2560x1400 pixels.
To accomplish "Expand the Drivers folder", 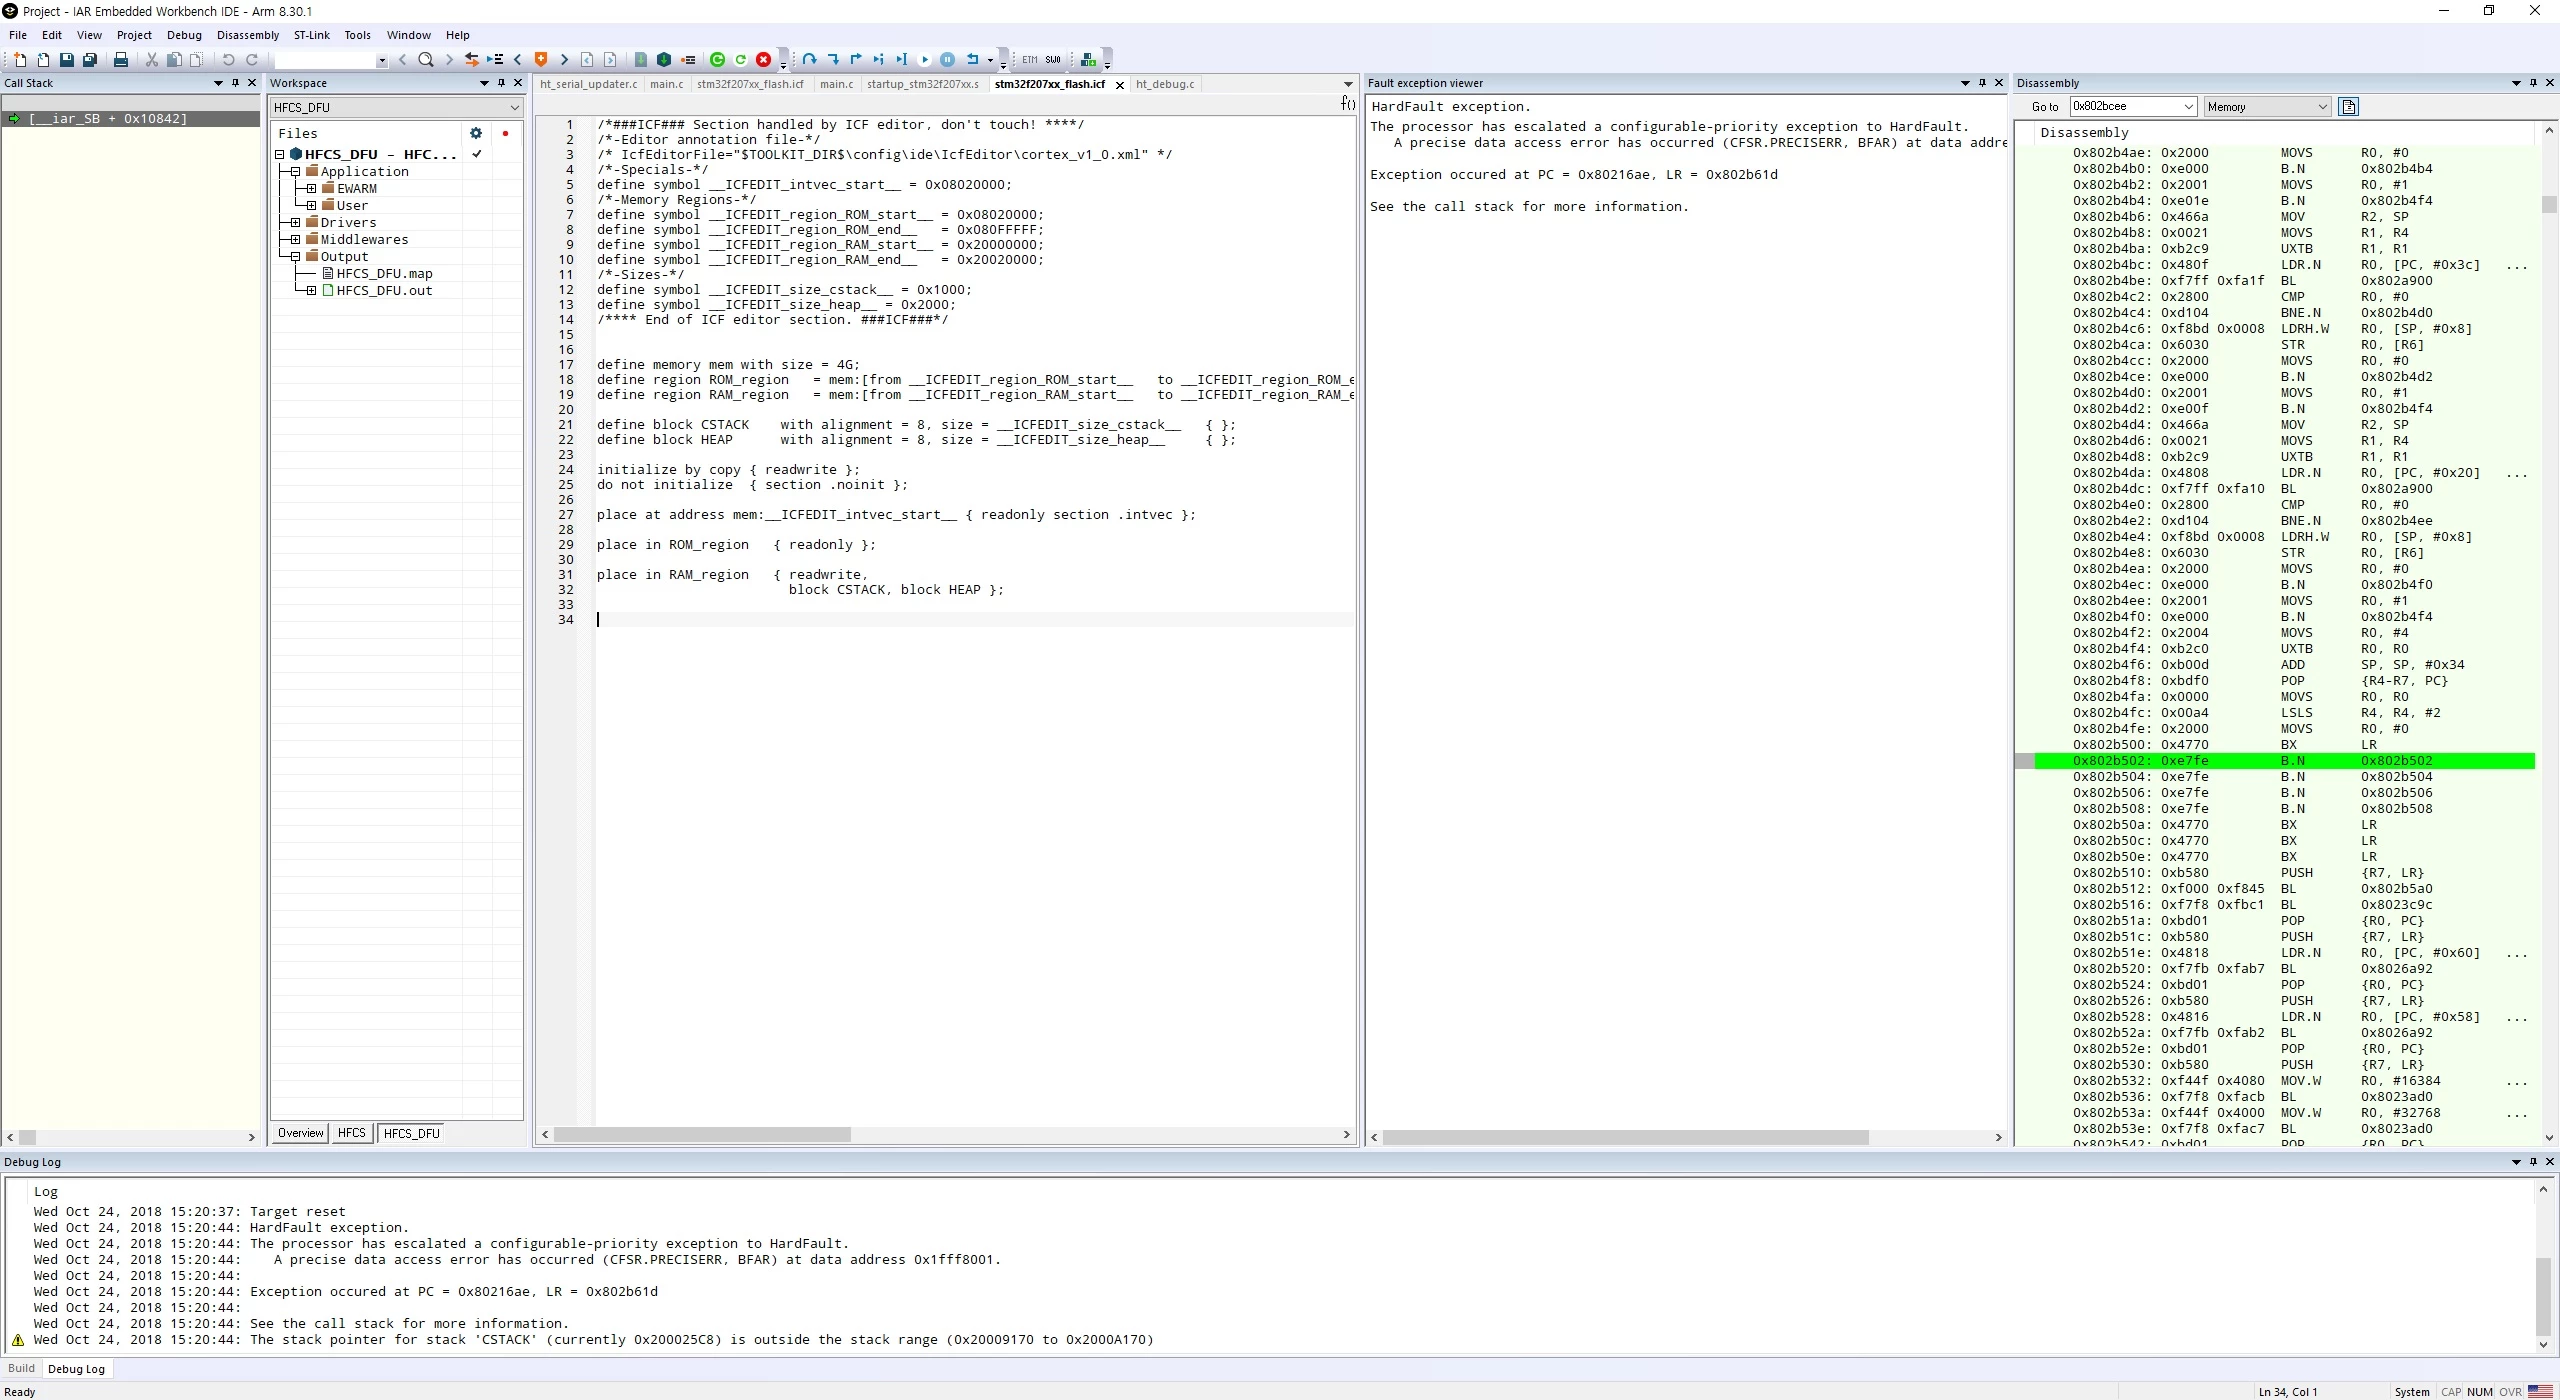I will [296, 222].
